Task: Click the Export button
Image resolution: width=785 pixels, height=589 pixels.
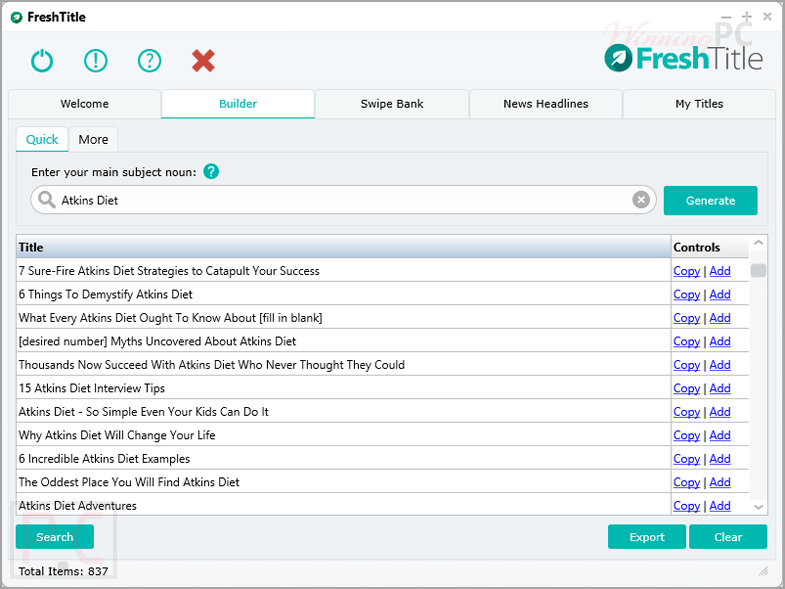Action: click(x=647, y=537)
